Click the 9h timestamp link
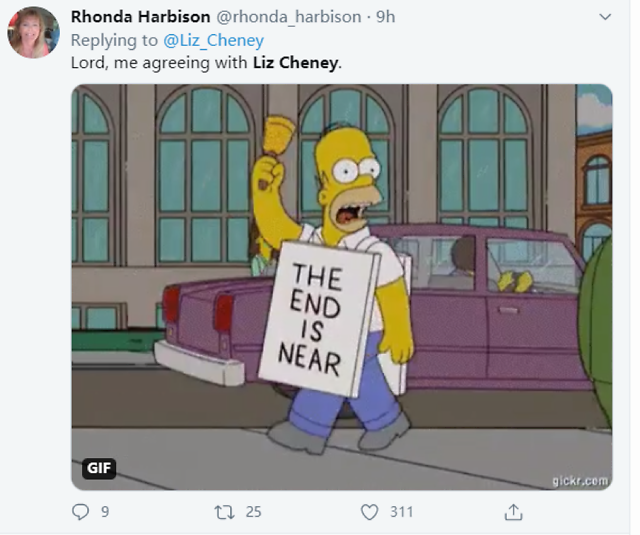 (386, 17)
